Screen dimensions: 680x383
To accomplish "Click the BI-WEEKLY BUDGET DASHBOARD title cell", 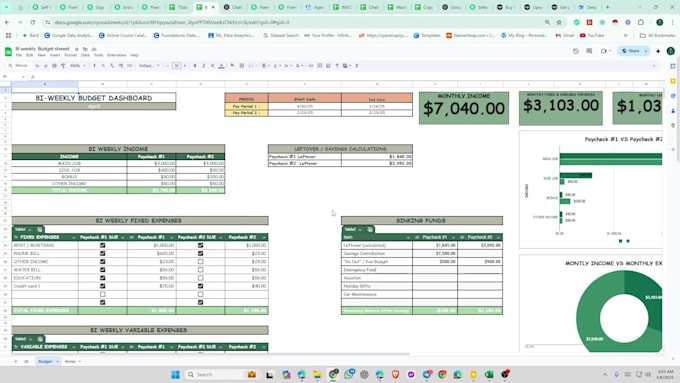I will pyautogui.click(x=94, y=98).
